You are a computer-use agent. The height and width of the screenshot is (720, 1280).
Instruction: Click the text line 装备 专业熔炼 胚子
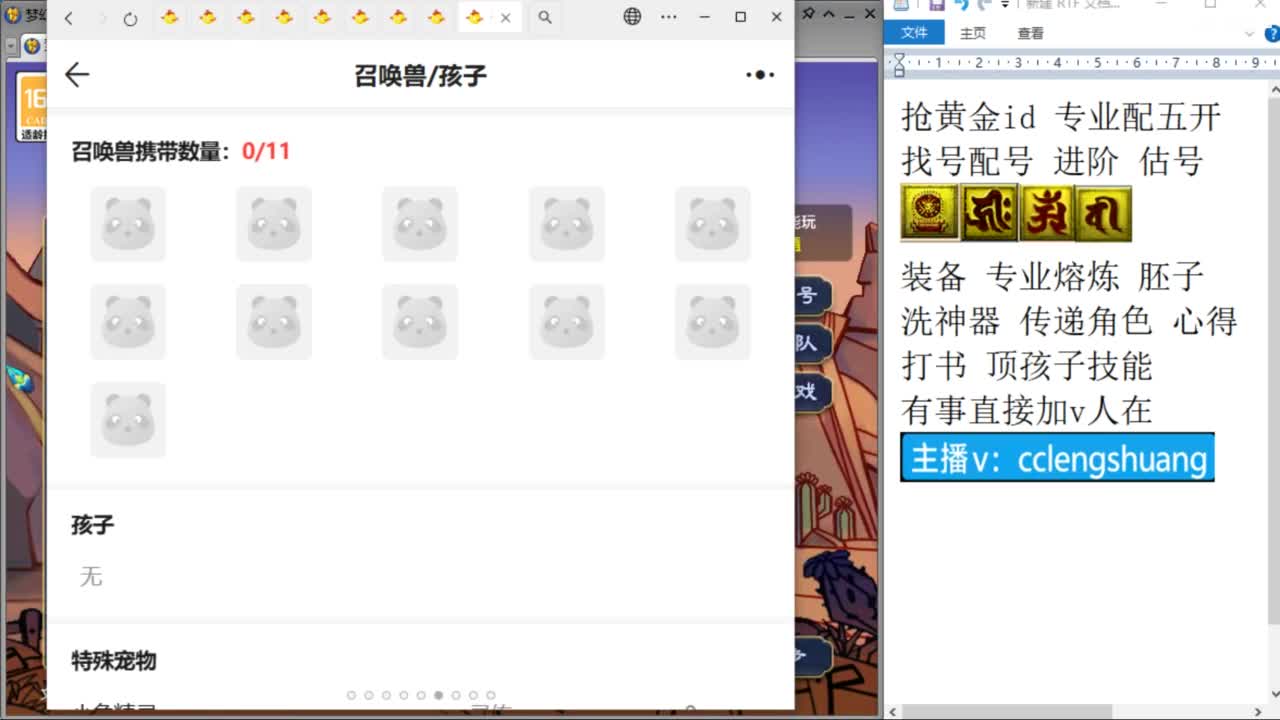1053,276
